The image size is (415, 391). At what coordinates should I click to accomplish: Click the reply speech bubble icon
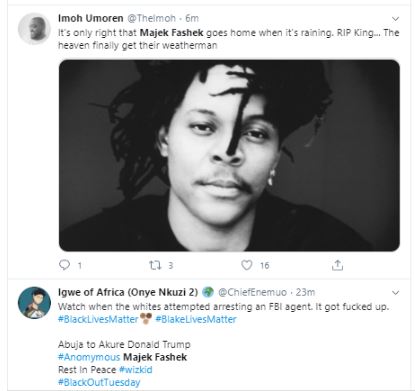click(64, 265)
